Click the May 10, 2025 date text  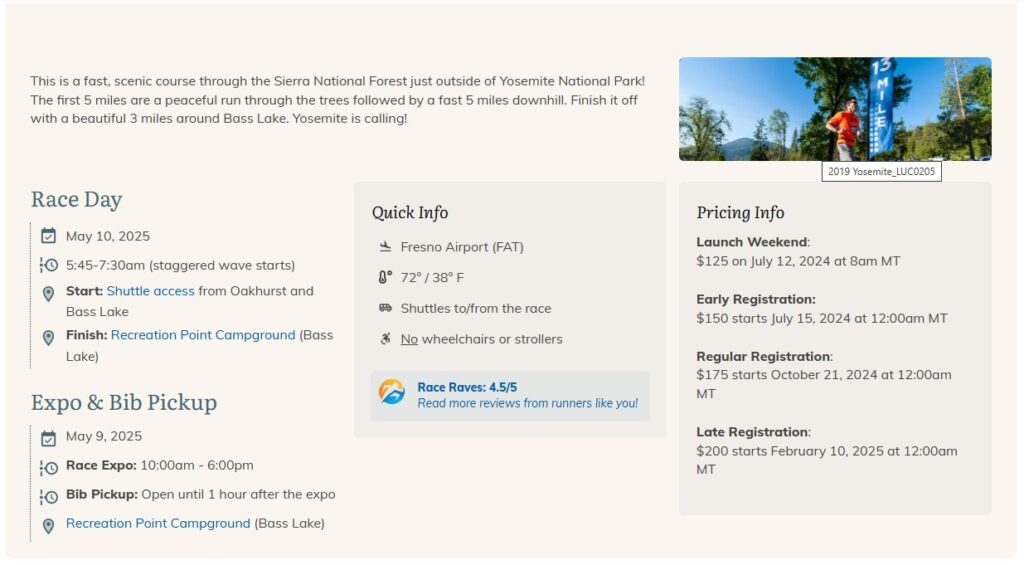pyautogui.click(x=108, y=236)
